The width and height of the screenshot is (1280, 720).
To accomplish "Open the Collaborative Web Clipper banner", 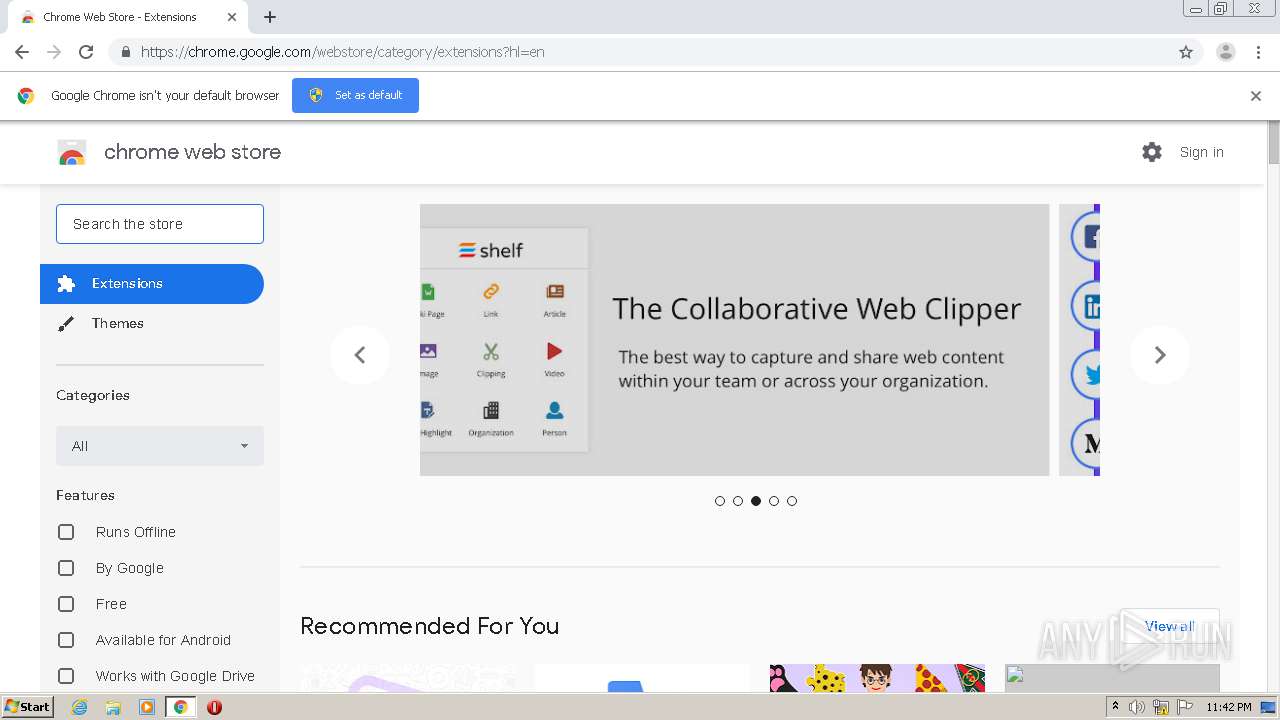I will coord(734,340).
